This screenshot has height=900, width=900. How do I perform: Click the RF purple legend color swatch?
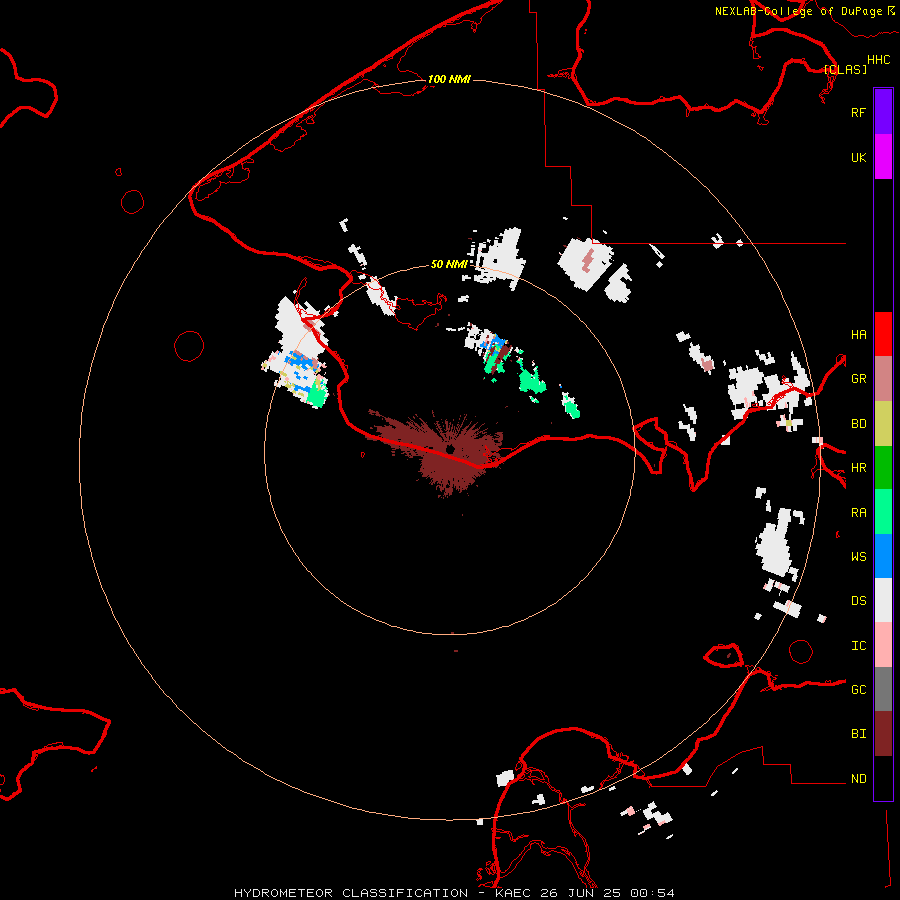pyautogui.click(x=883, y=112)
